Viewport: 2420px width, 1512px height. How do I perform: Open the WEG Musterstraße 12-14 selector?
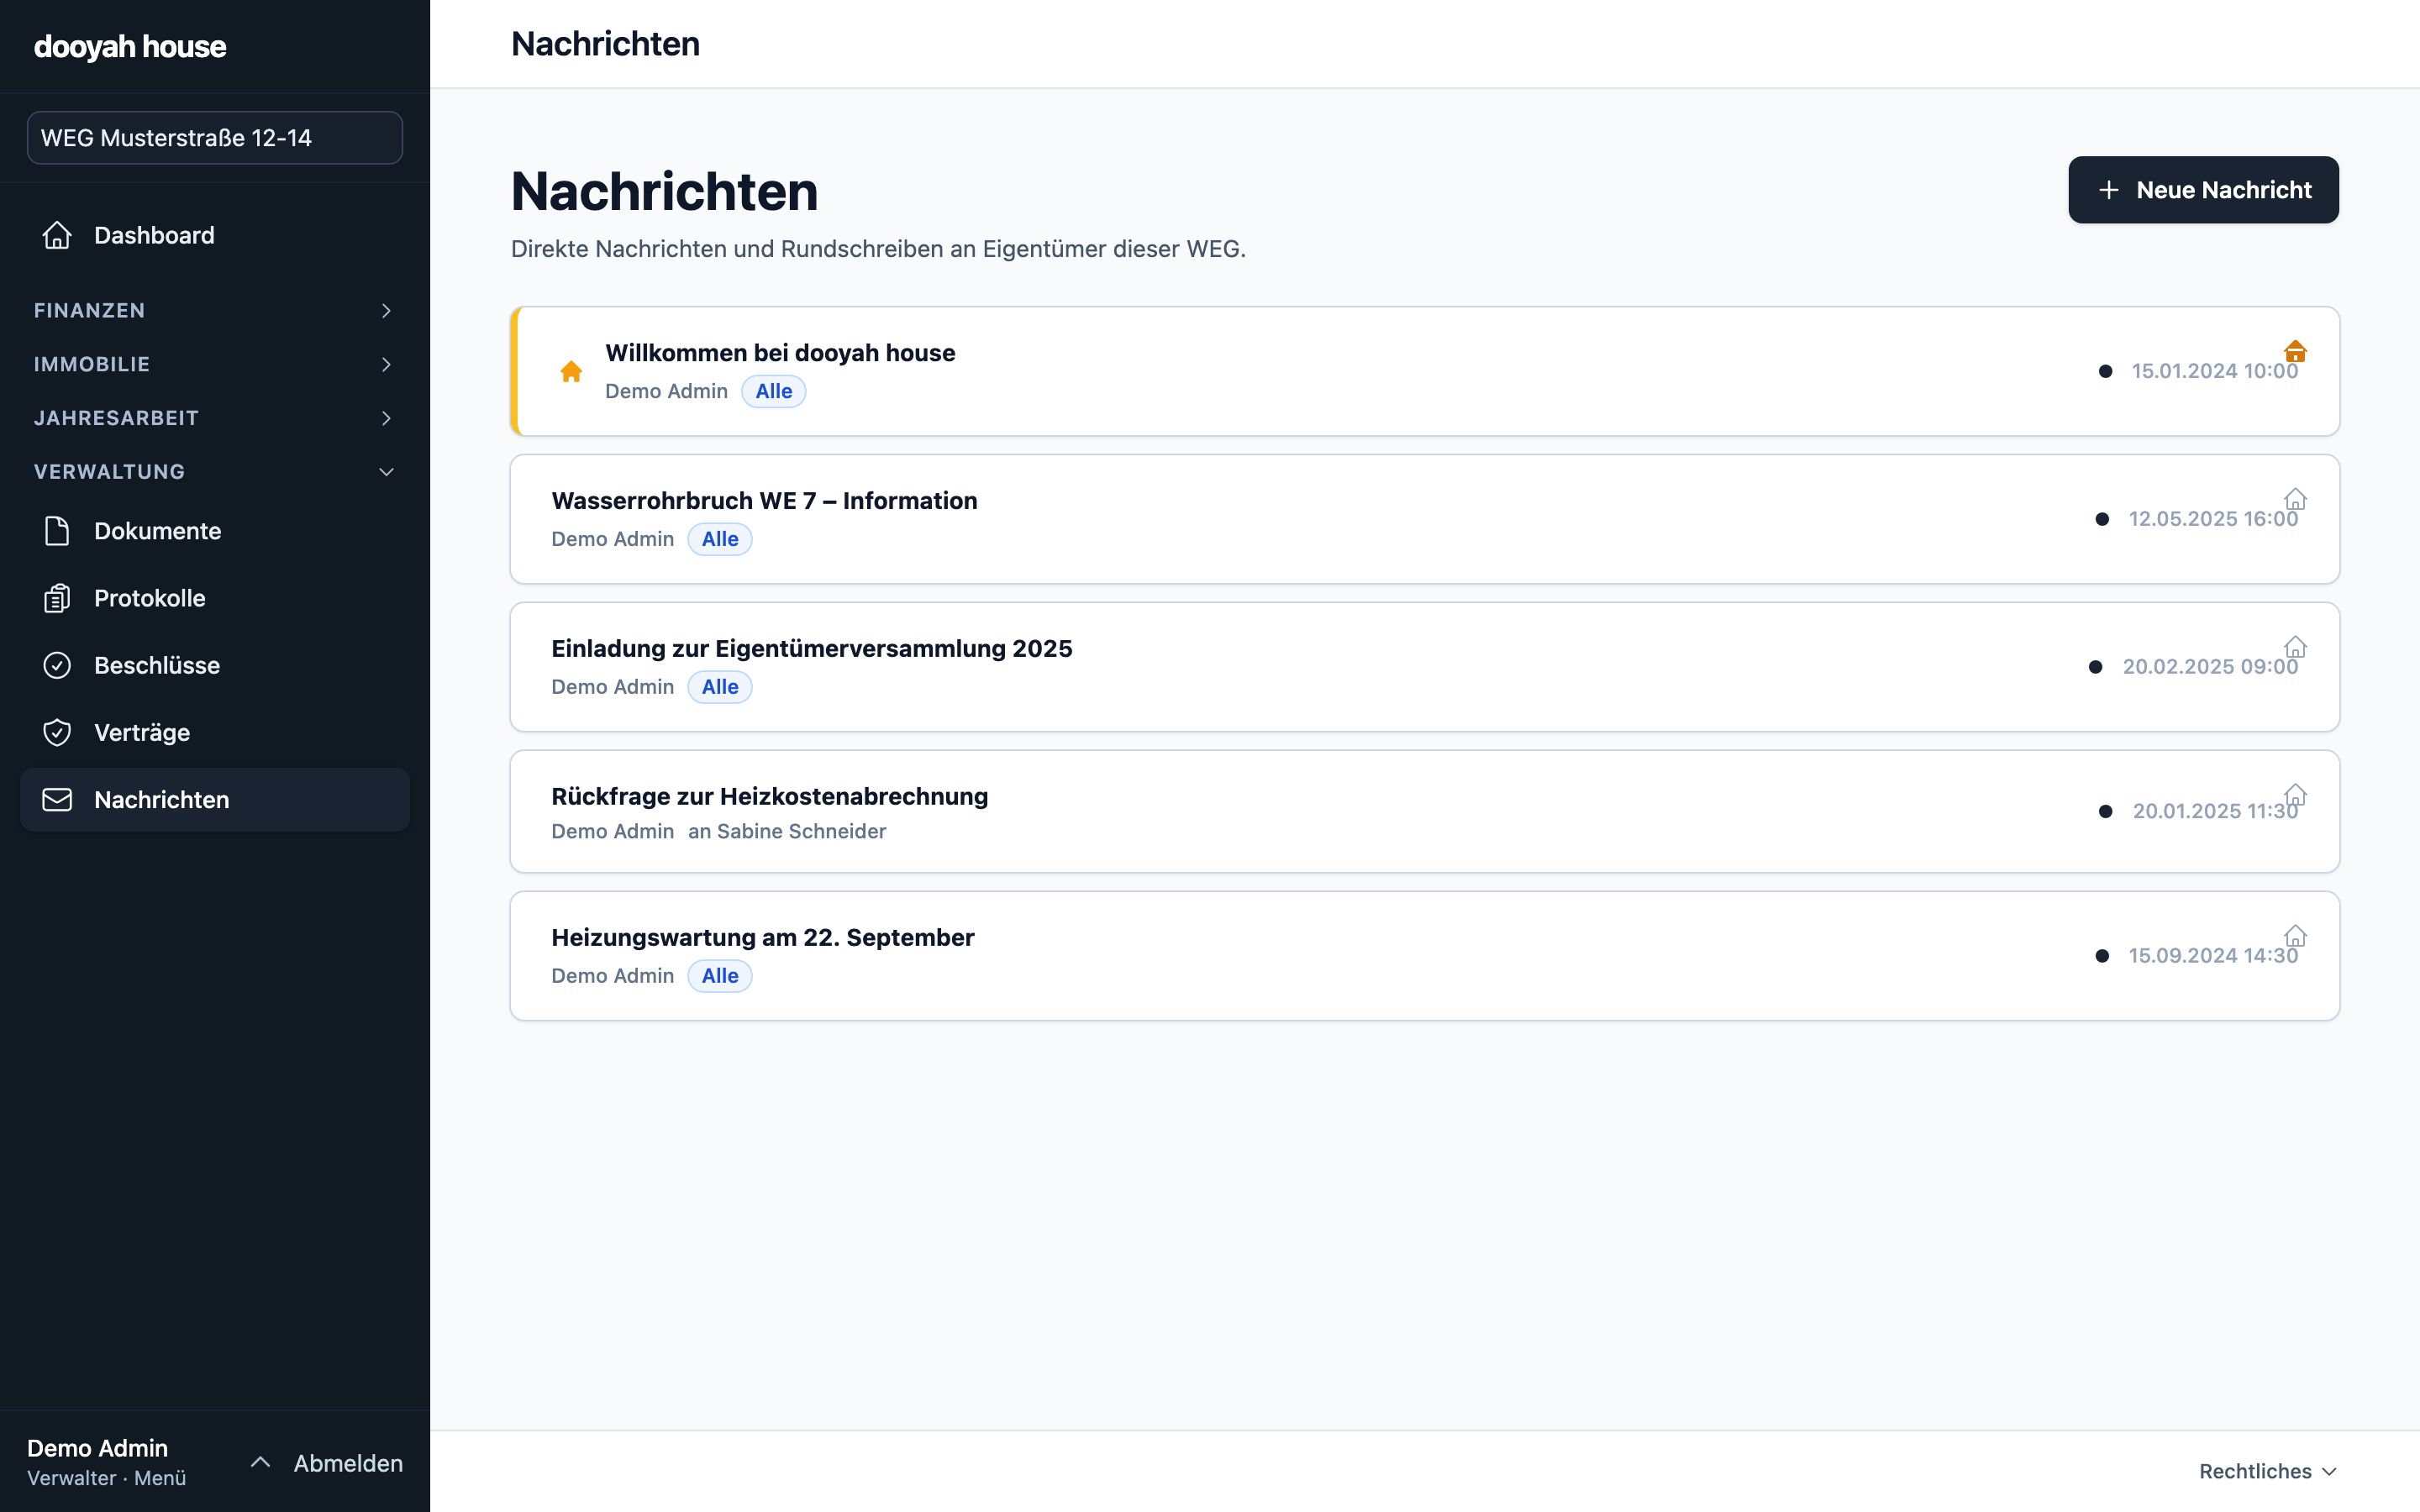[x=215, y=138]
